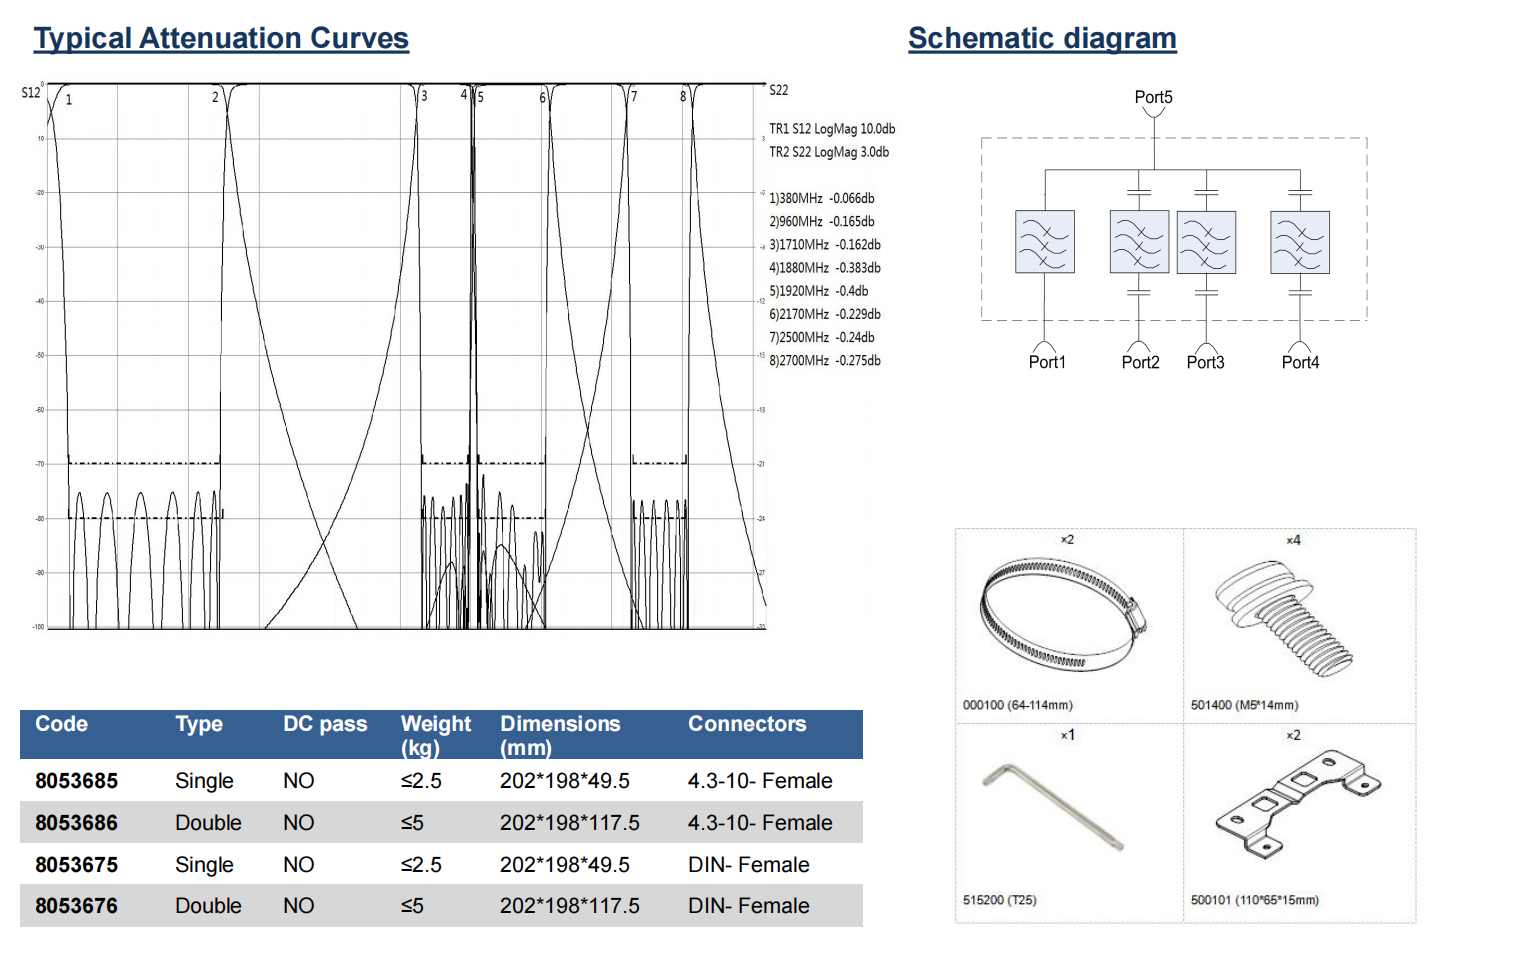Open the Schematic diagram heading link
Screen dimensions: 1523x965
pyautogui.click(x=1042, y=38)
